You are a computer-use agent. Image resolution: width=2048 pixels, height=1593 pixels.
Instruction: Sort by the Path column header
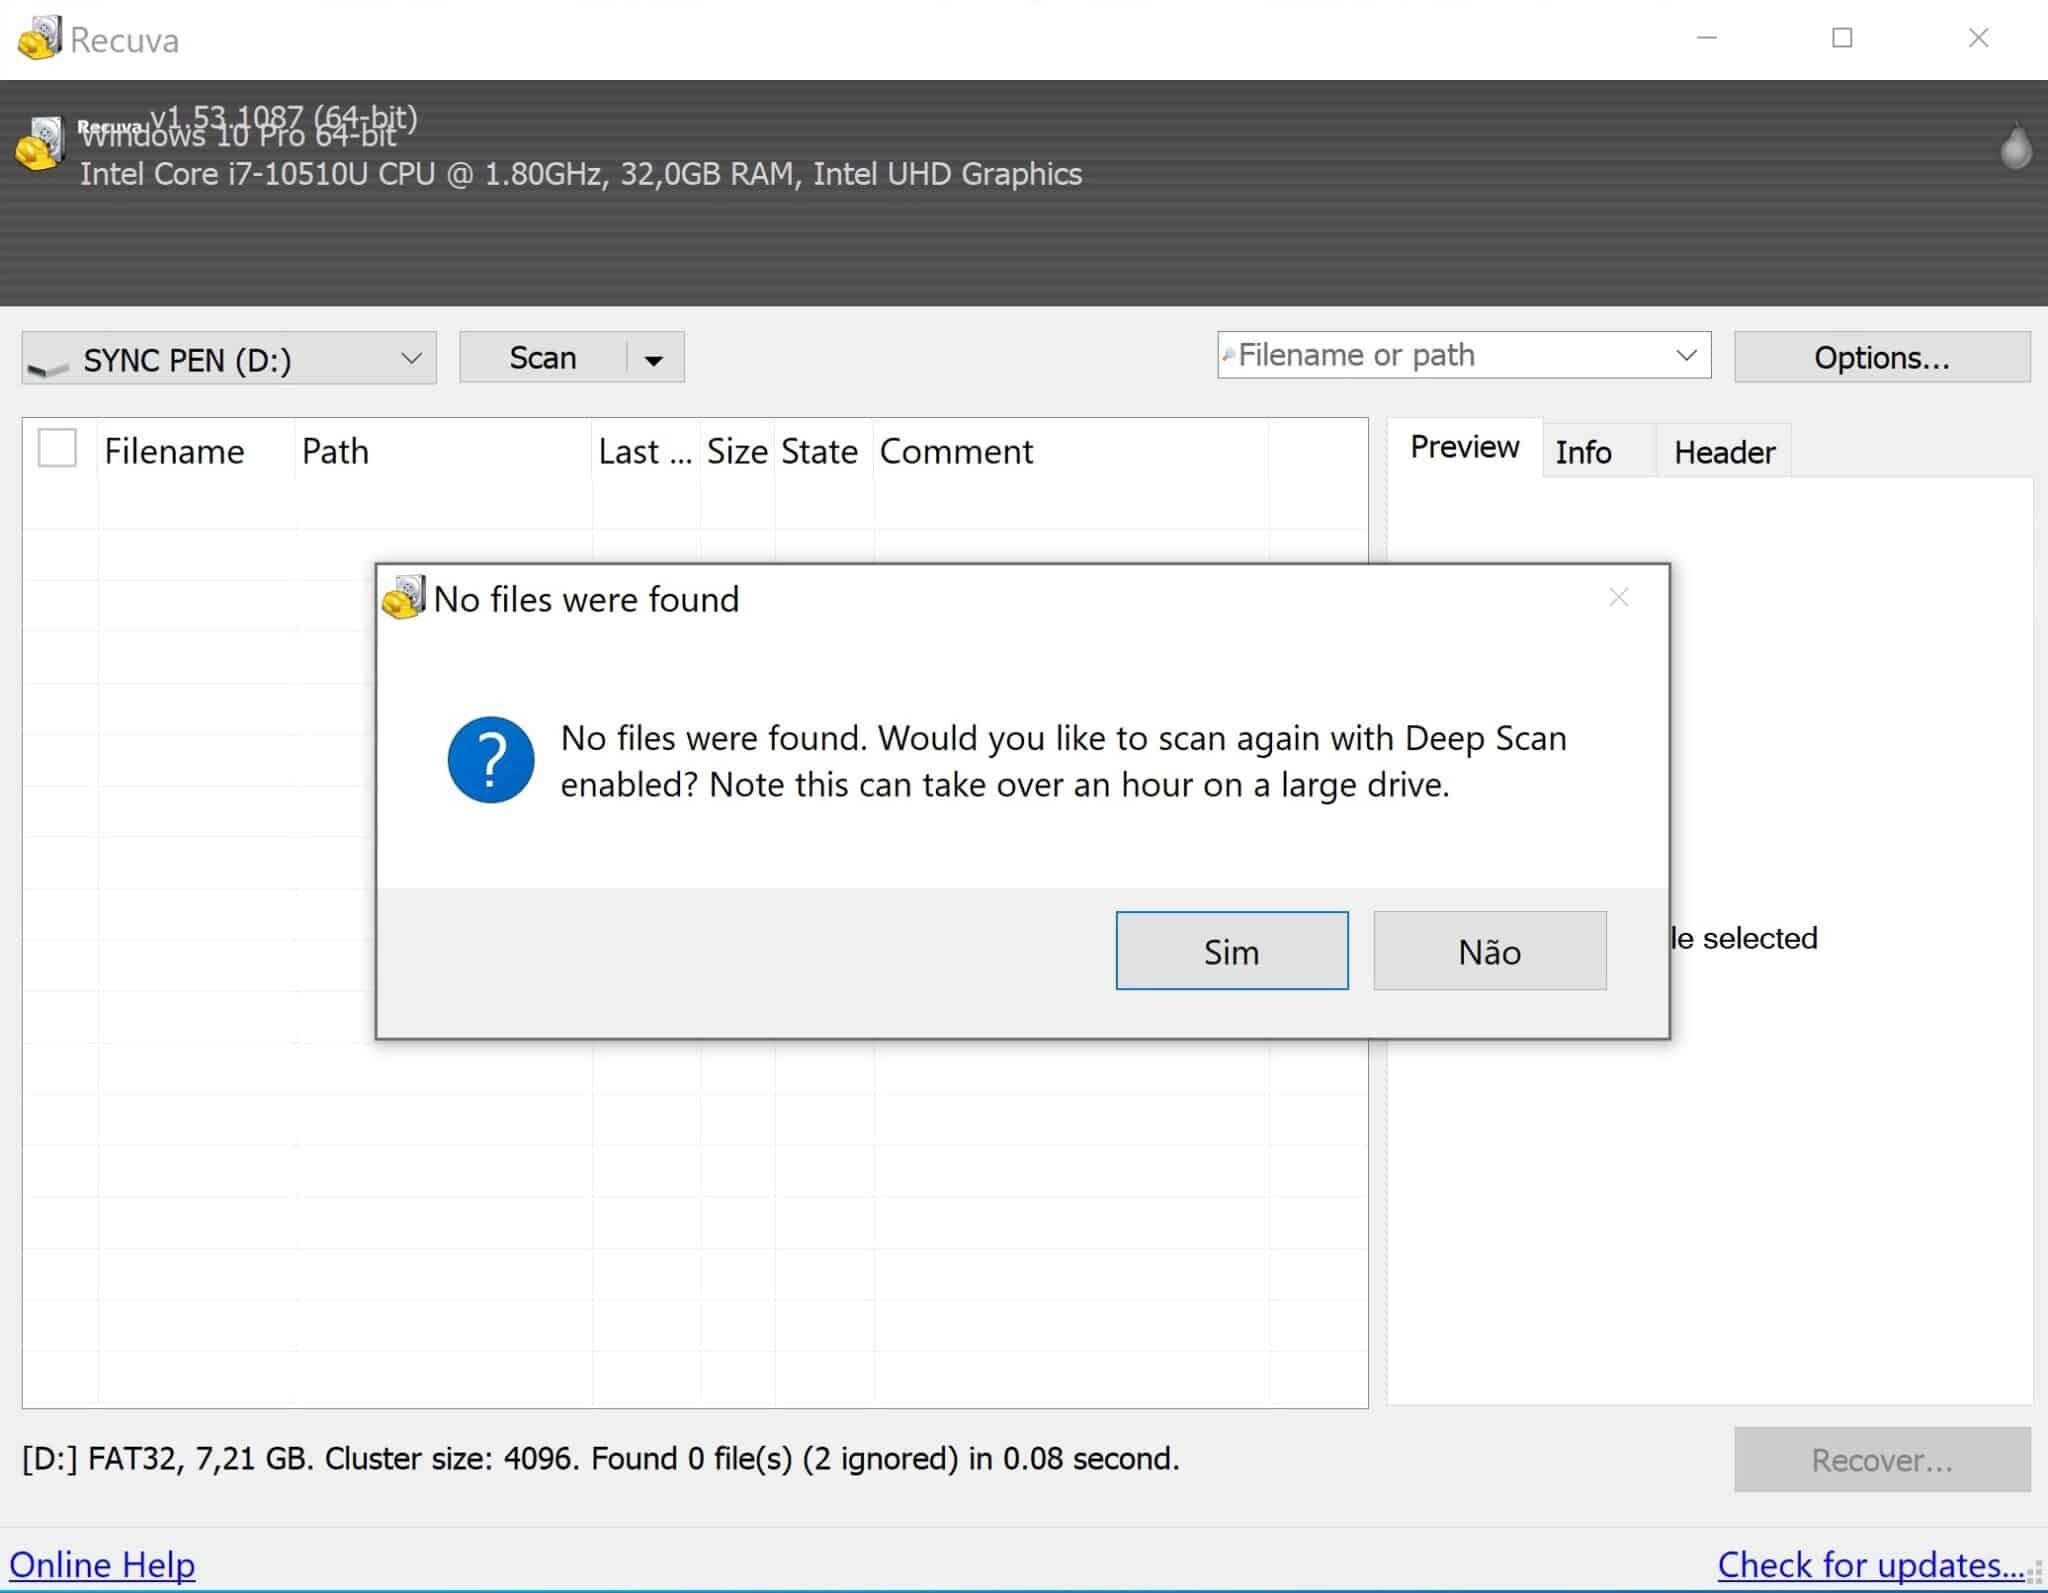tap(444, 451)
